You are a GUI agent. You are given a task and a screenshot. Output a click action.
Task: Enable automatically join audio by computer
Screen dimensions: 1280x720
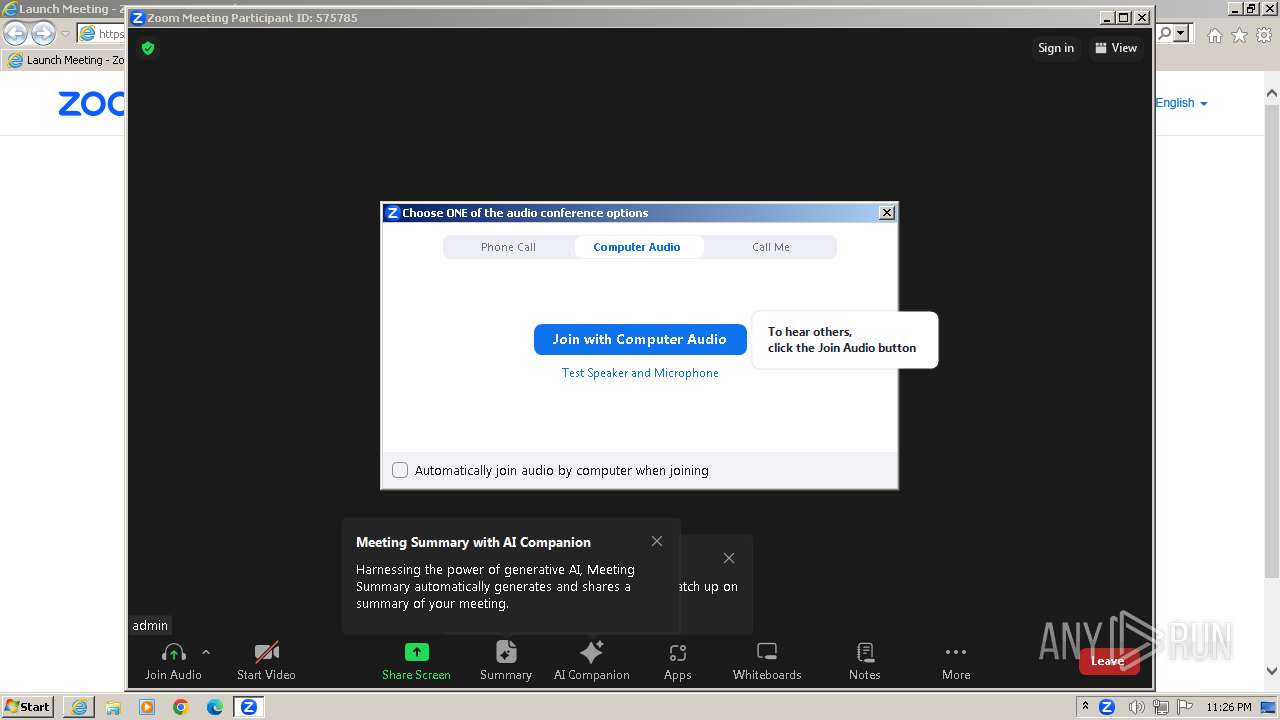pyautogui.click(x=400, y=470)
